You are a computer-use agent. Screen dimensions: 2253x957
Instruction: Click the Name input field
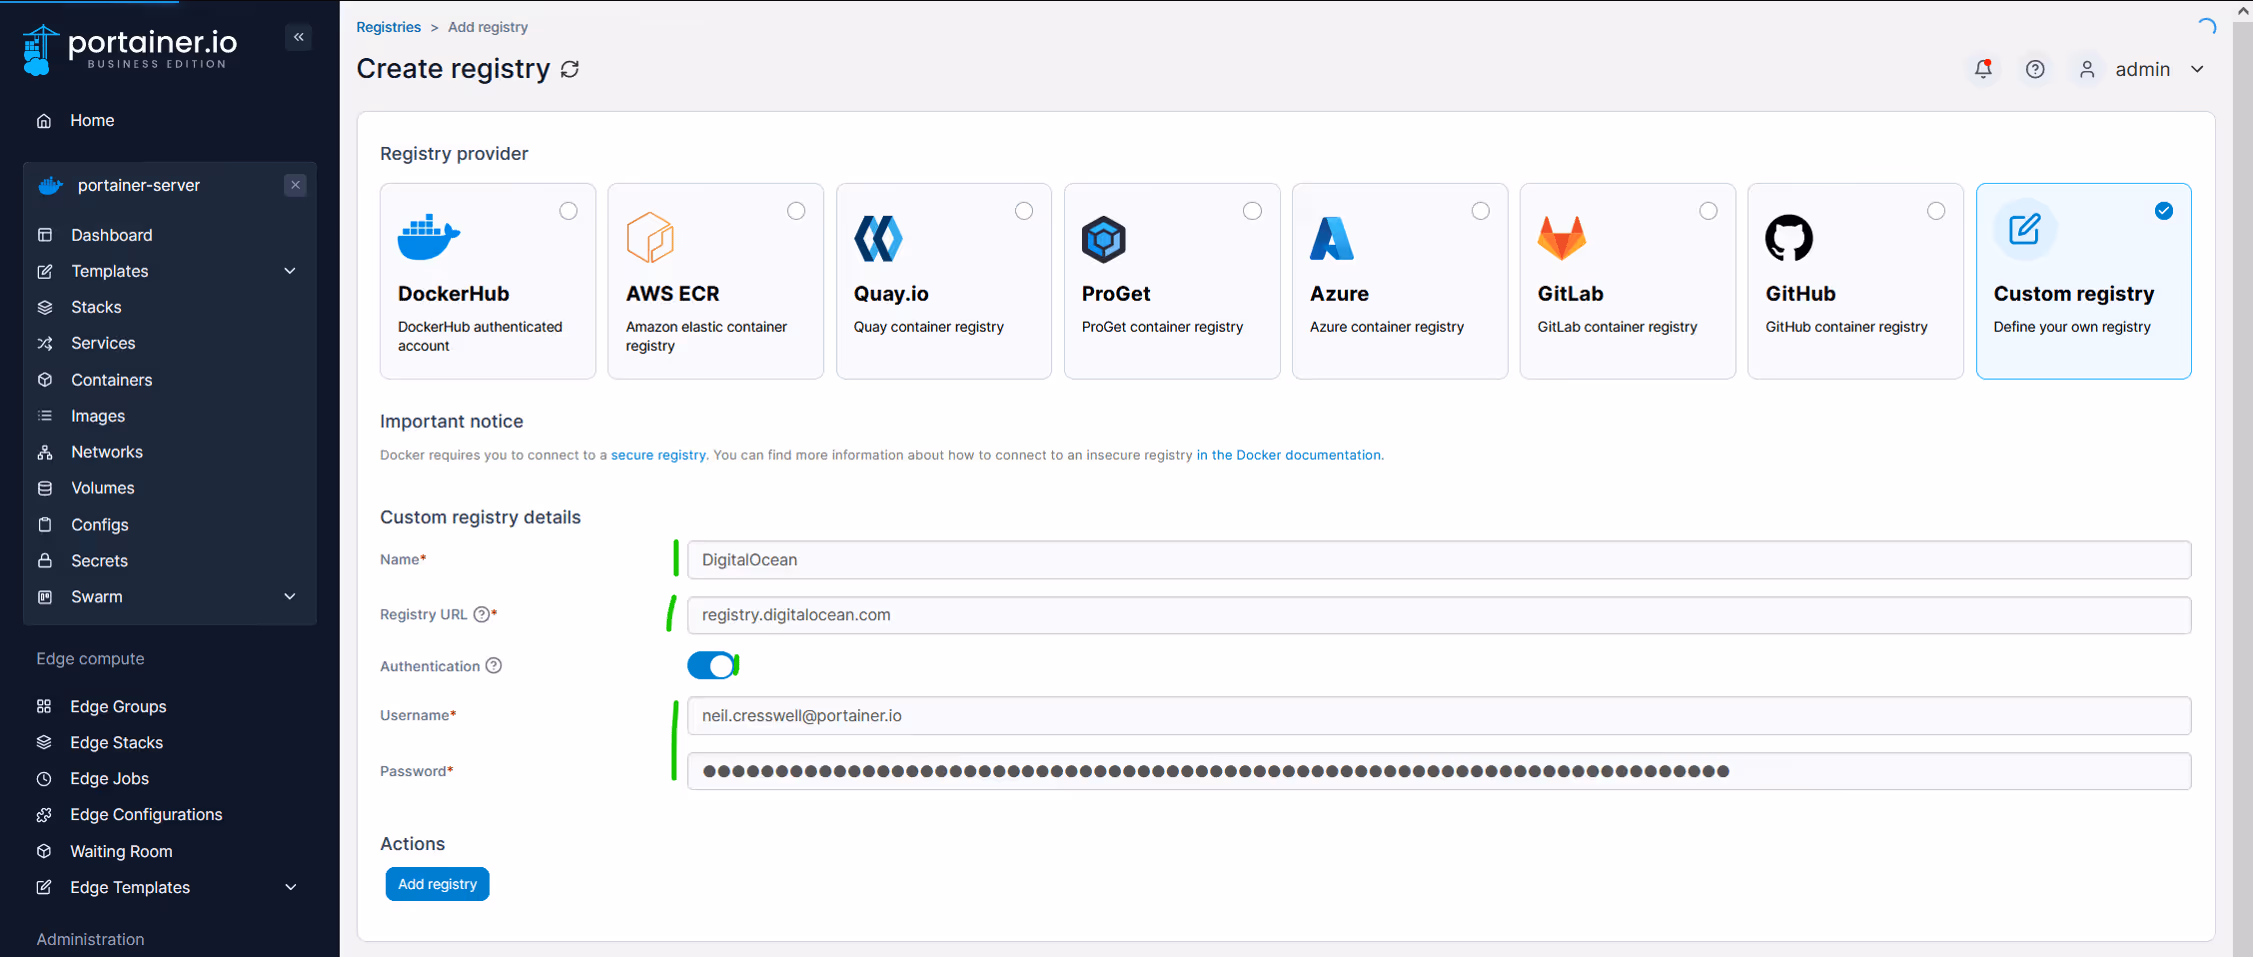(1439, 560)
